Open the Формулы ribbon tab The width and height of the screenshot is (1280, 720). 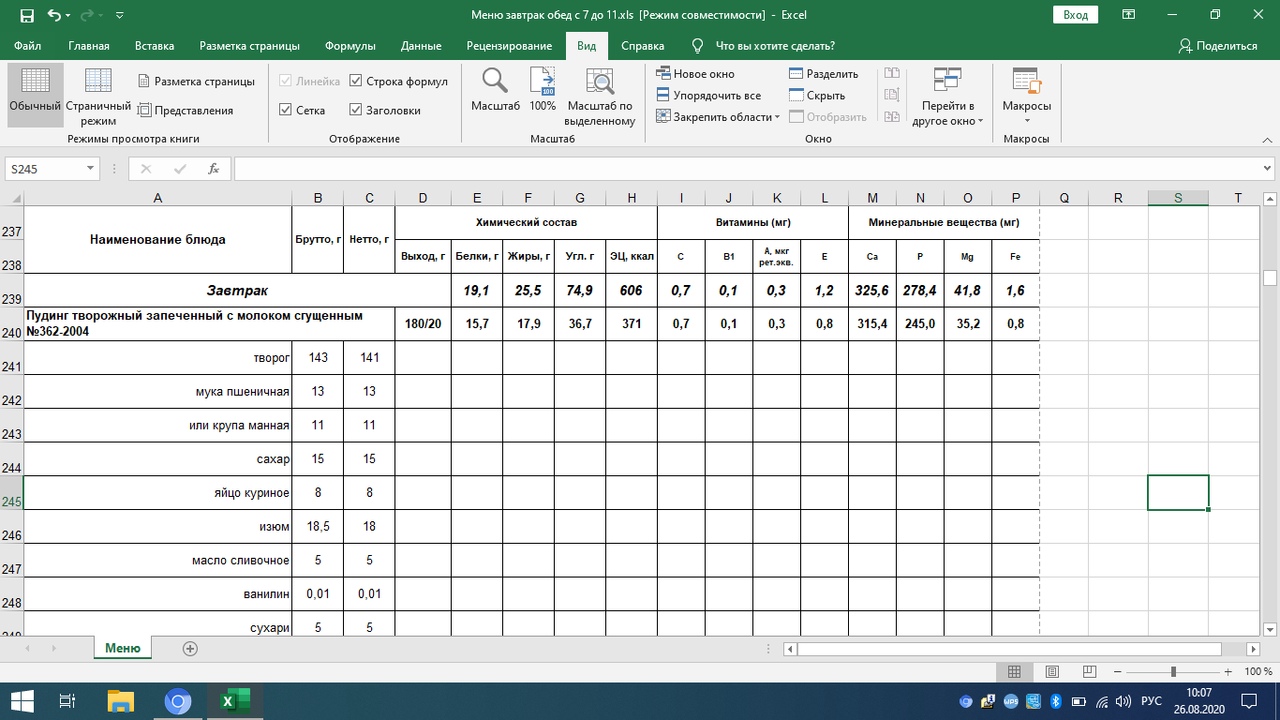[x=350, y=46]
